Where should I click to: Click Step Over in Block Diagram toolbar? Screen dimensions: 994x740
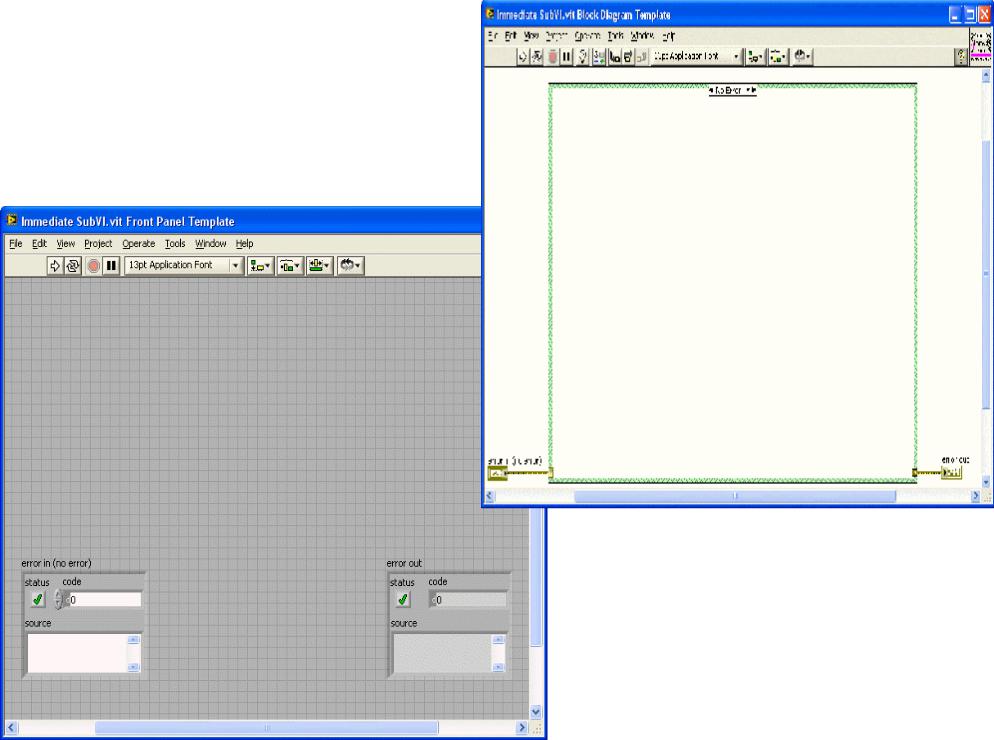pyautogui.click(x=628, y=57)
